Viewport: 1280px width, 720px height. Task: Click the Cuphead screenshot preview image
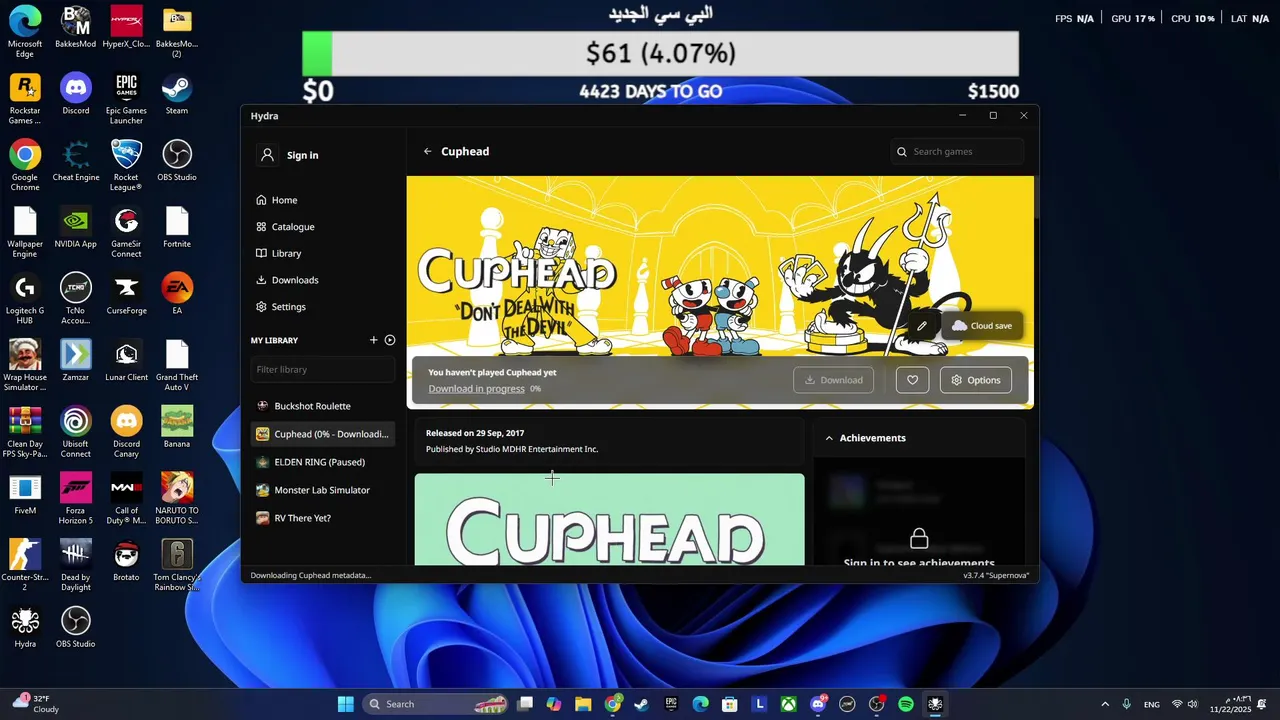pyautogui.click(x=609, y=519)
